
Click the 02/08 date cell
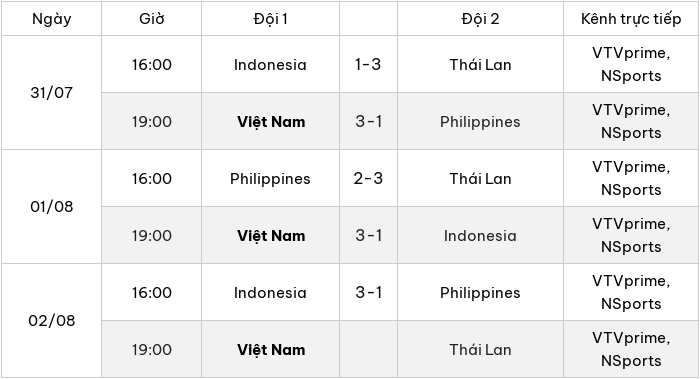(51, 321)
